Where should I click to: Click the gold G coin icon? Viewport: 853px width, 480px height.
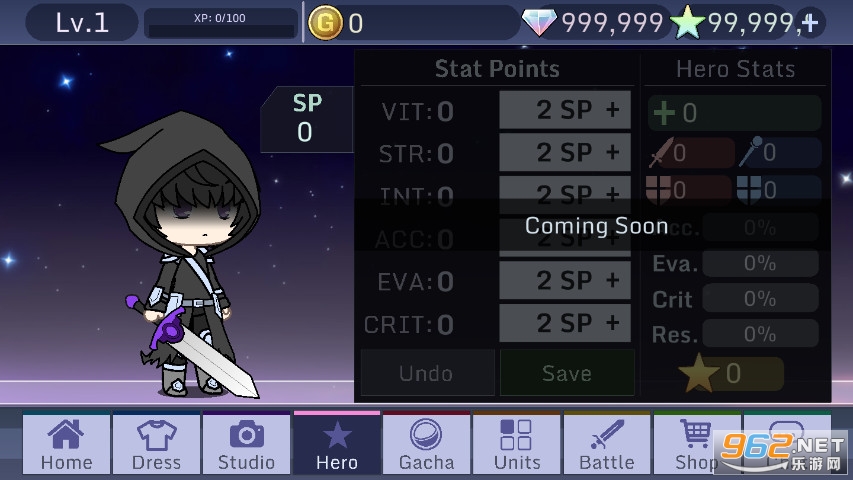coord(325,23)
